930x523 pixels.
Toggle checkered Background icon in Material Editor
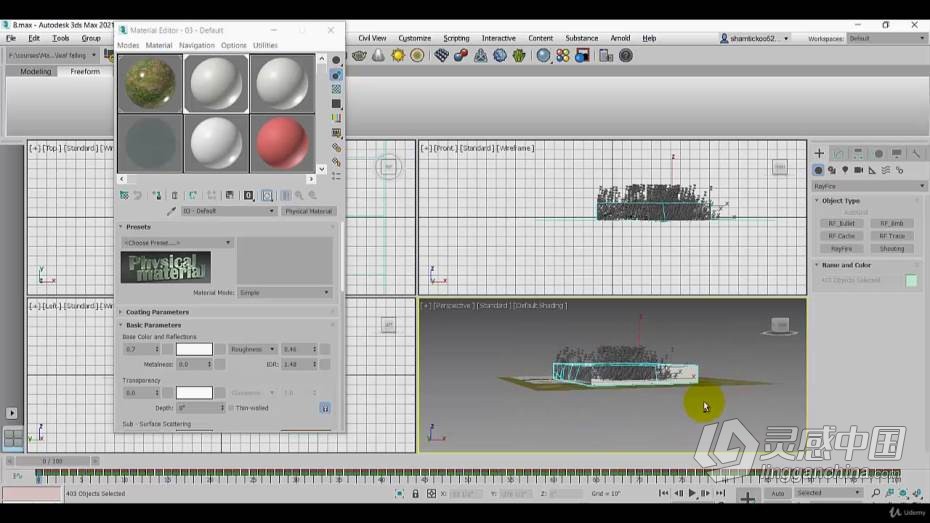pyautogui.click(x=336, y=89)
